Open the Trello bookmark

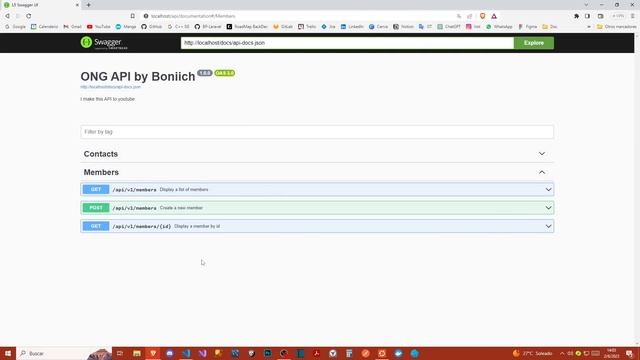click(307, 27)
